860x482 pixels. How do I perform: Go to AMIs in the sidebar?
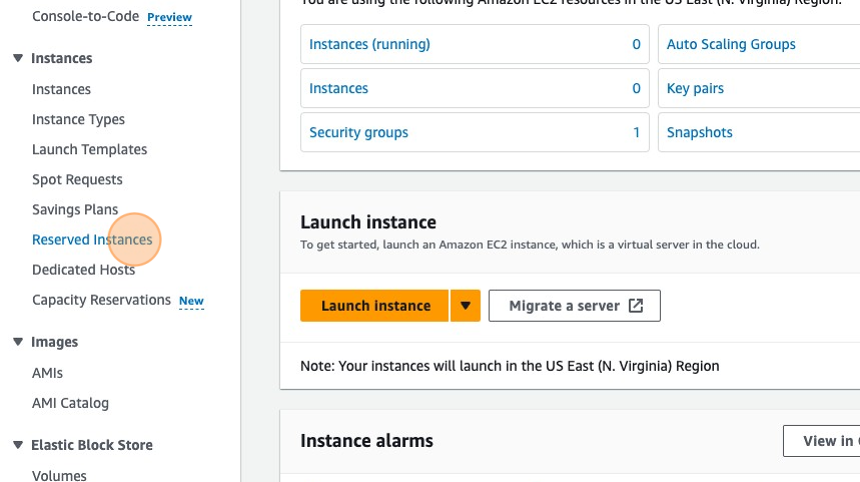(47, 373)
